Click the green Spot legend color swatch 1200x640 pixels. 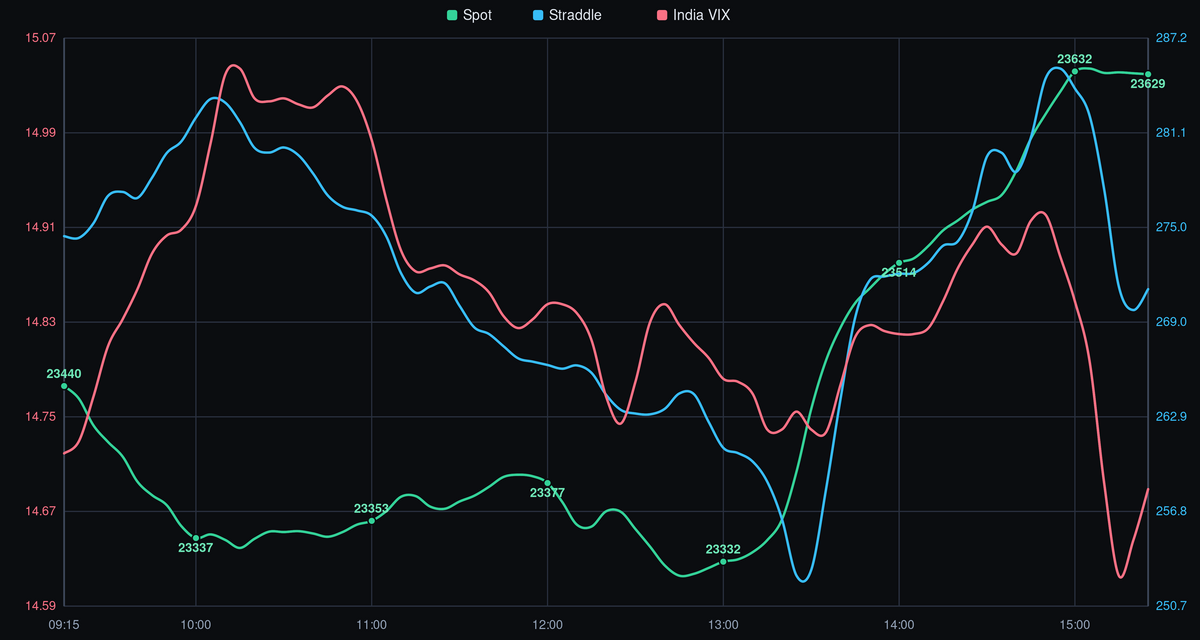pyautogui.click(x=451, y=15)
